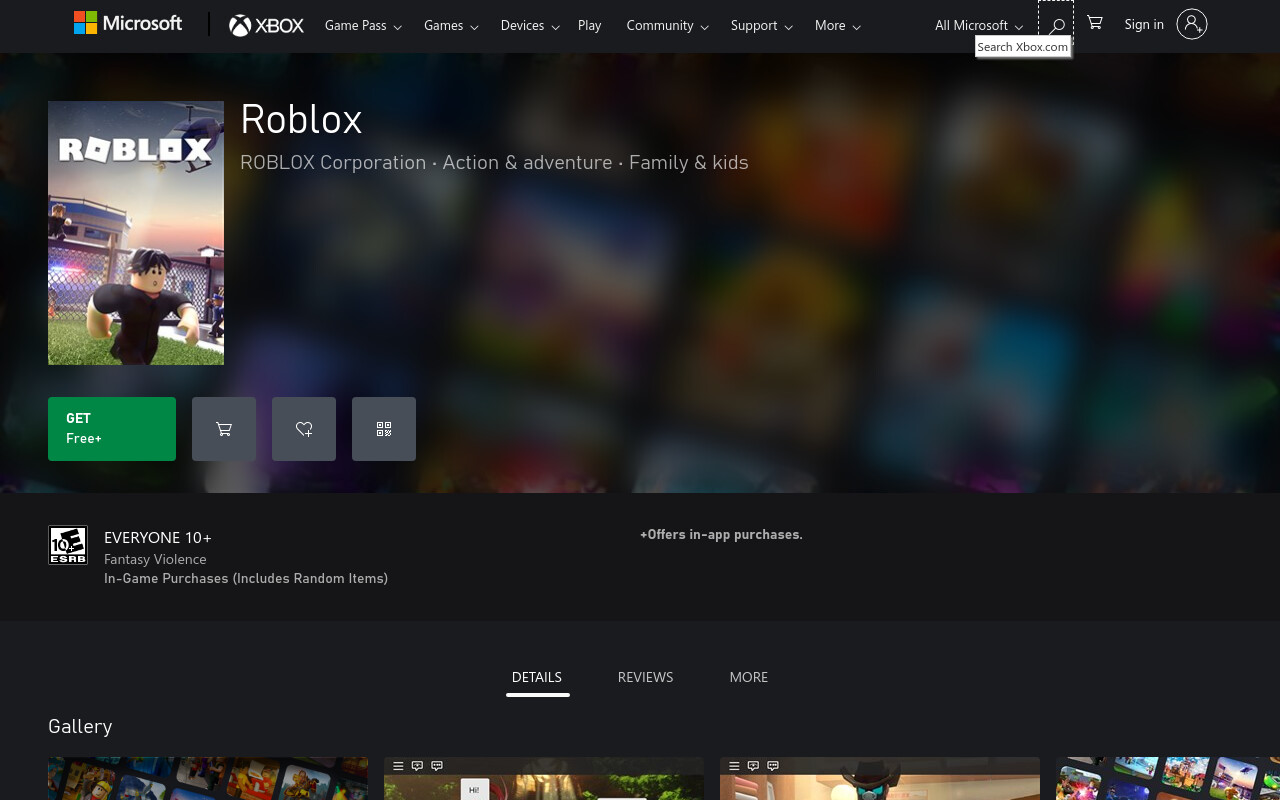Expand the Game Pass menu
The height and width of the screenshot is (800, 1280).
tap(363, 25)
